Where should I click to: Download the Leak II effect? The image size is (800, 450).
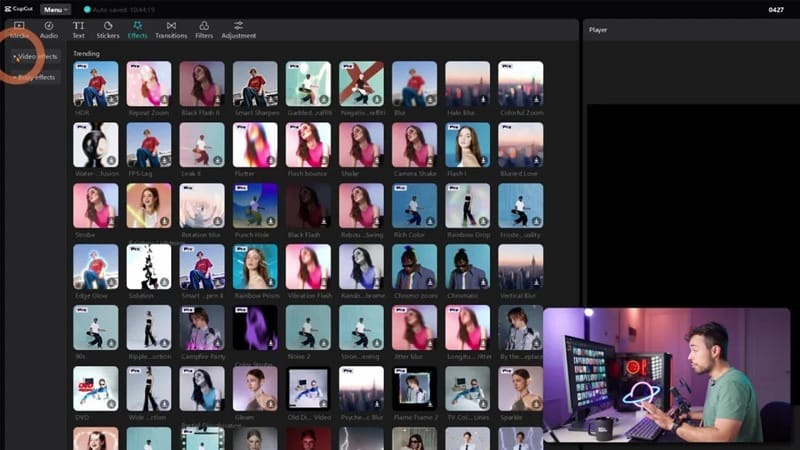217,160
